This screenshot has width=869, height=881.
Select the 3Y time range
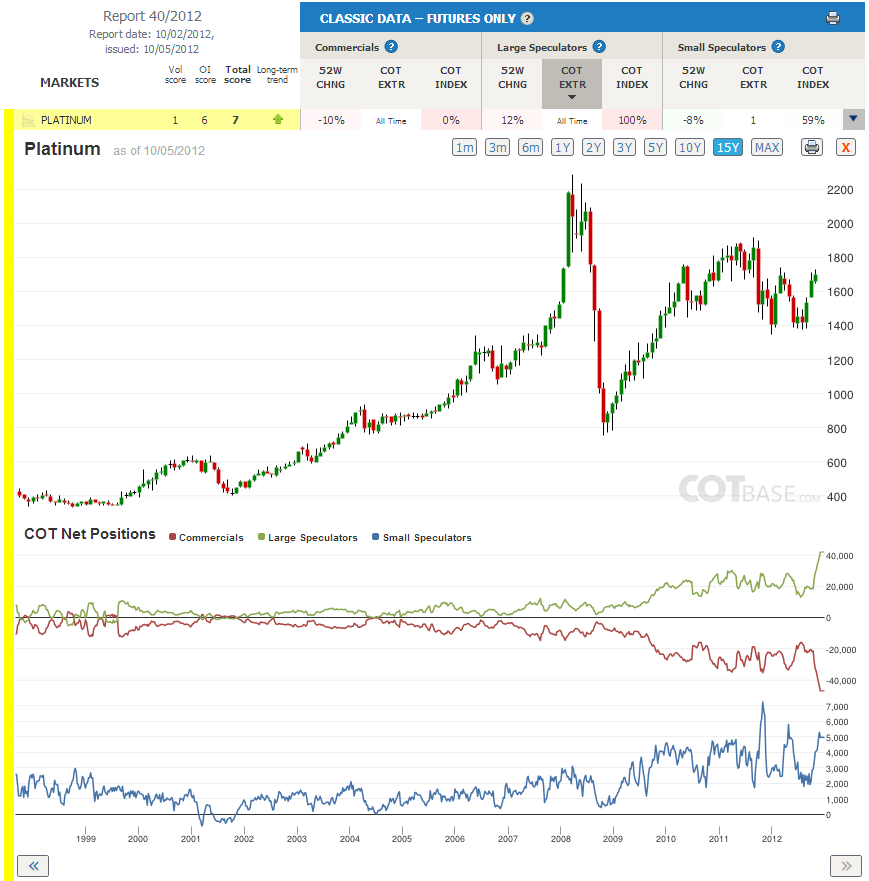[625, 147]
